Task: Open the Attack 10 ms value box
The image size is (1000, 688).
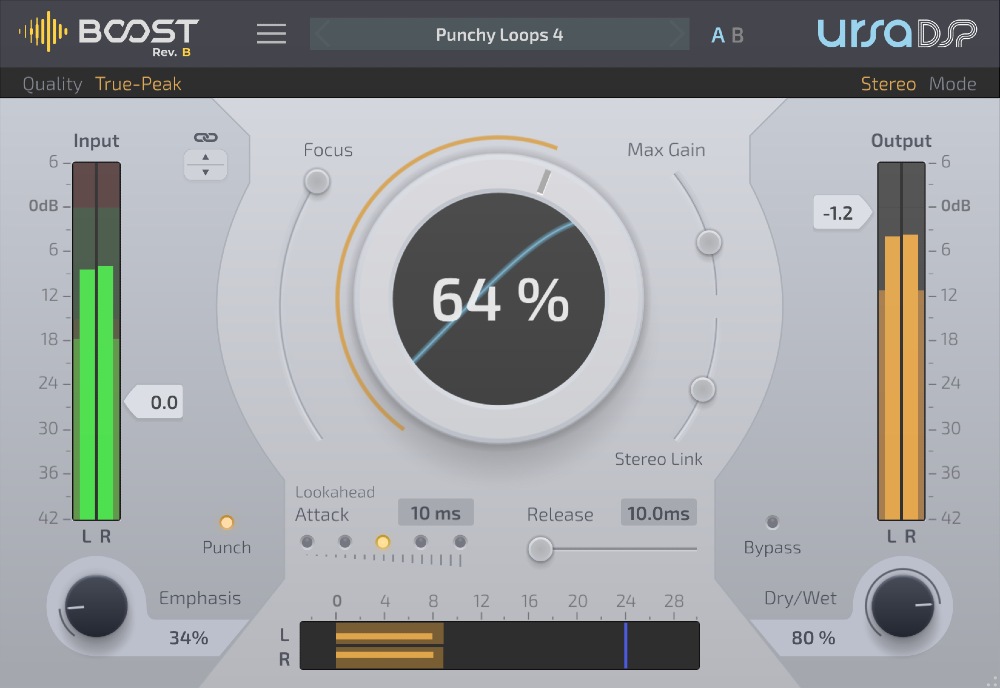Action: click(x=434, y=512)
